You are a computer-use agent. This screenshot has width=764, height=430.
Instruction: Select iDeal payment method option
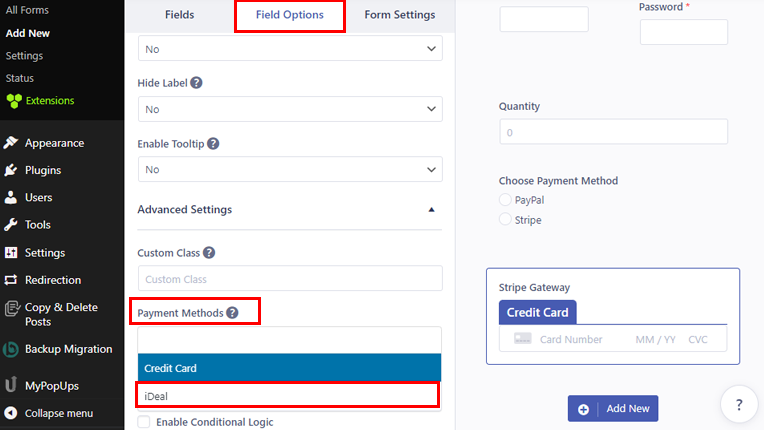pyautogui.click(x=288, y=396)
